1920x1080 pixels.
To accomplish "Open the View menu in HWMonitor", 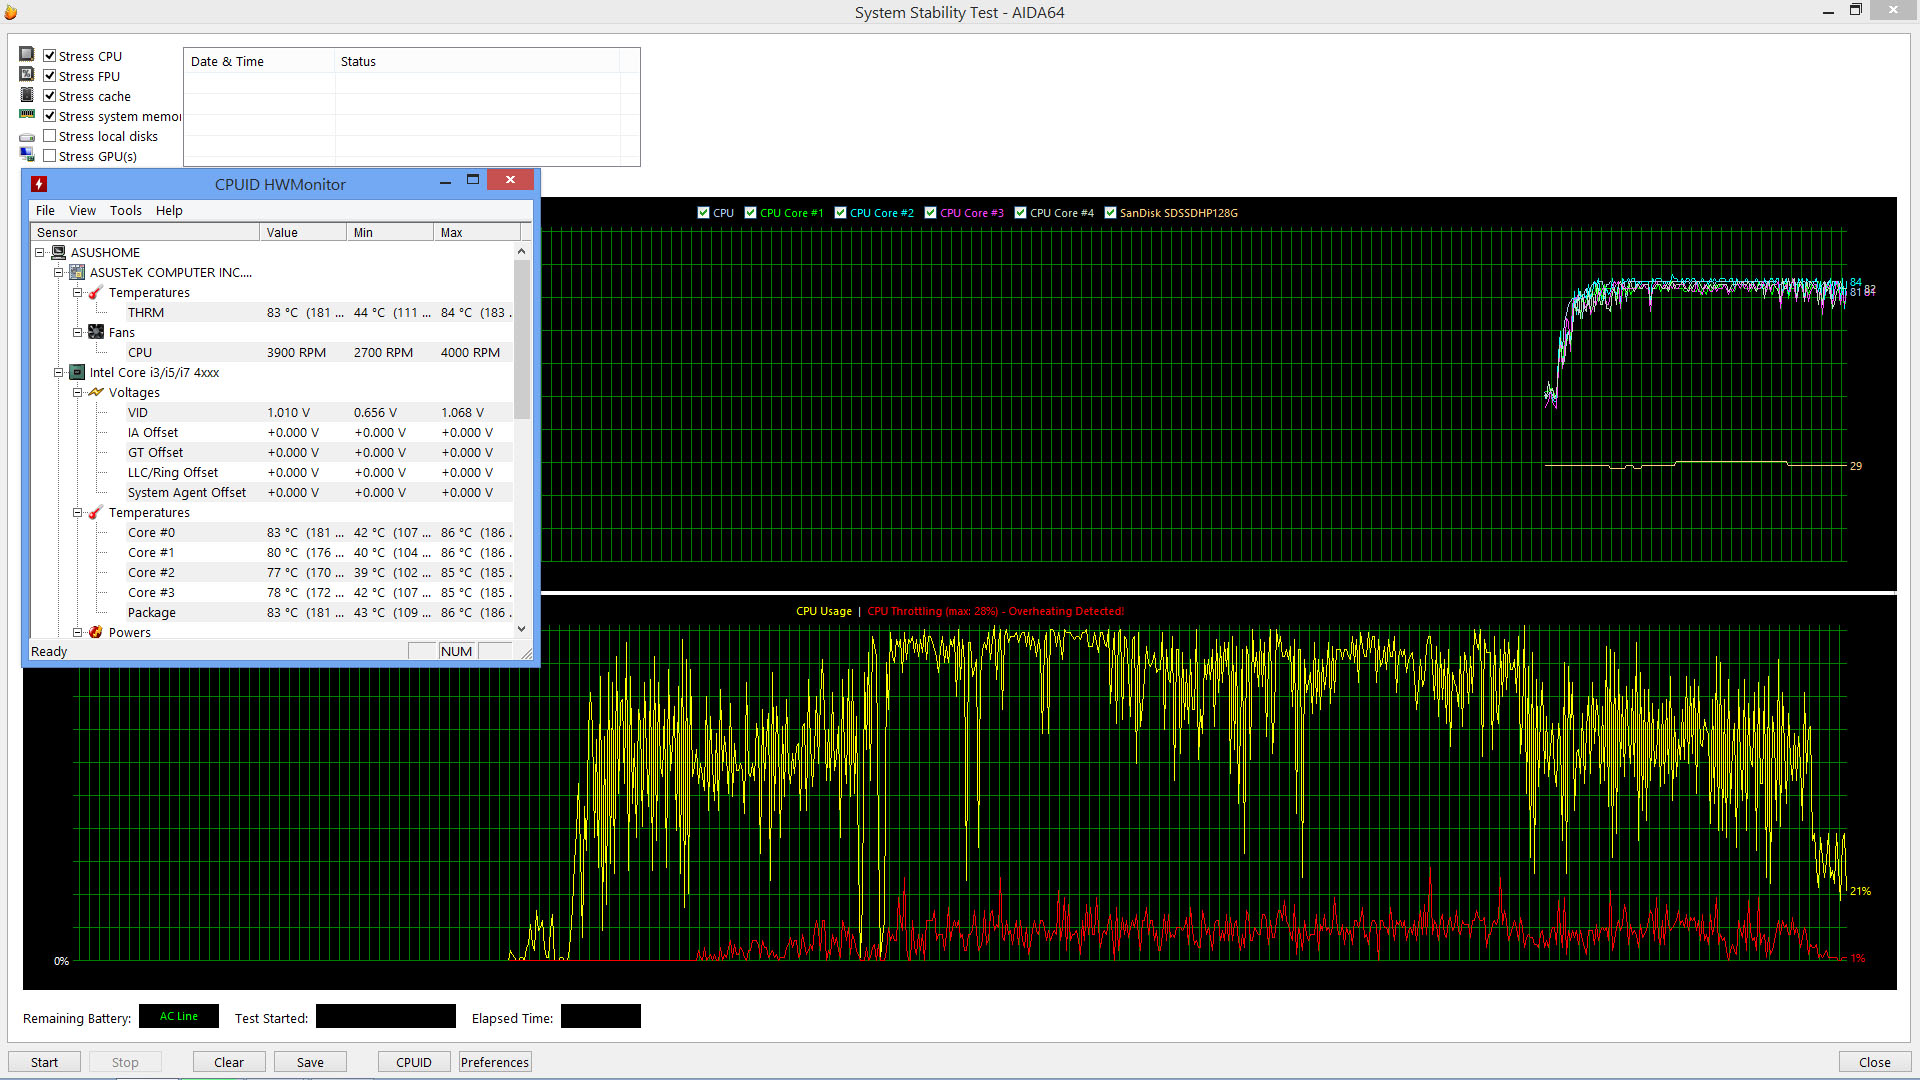I will 82,211.
